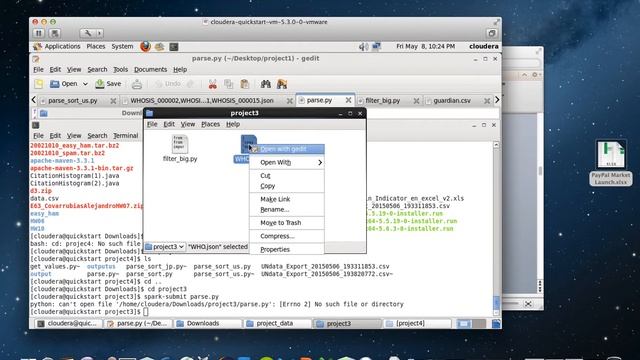Open the cloudera user menu
The image size is (640, 360).
[484, 47]
